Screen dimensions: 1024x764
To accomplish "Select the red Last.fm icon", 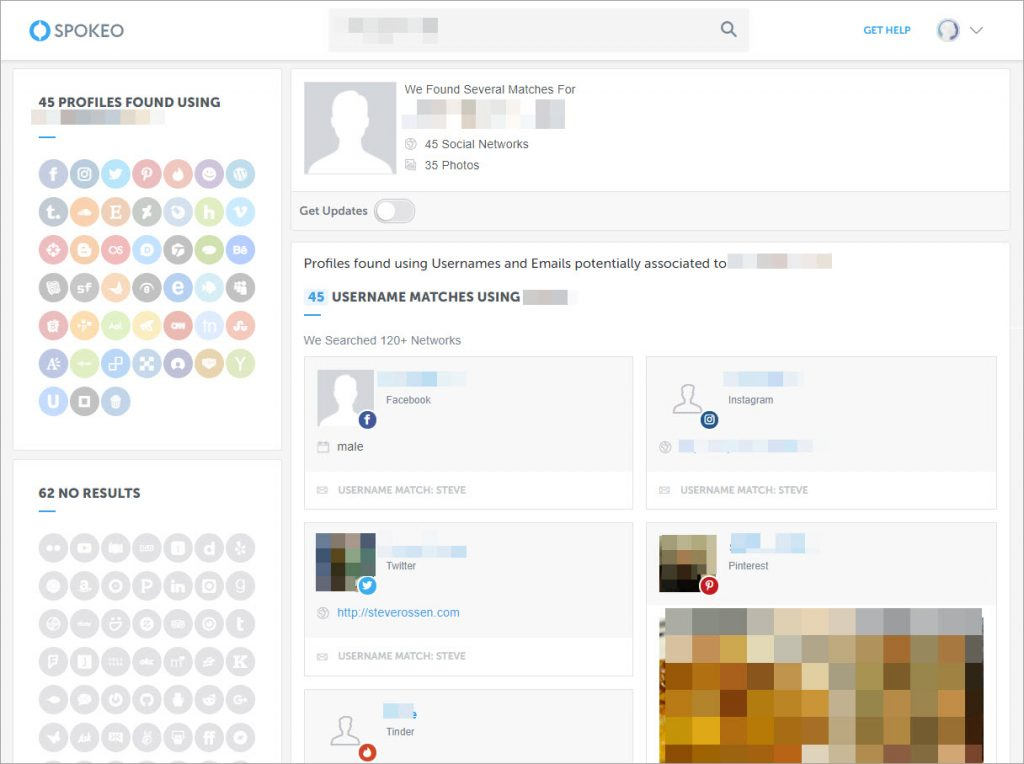I will tap(116, 249).
